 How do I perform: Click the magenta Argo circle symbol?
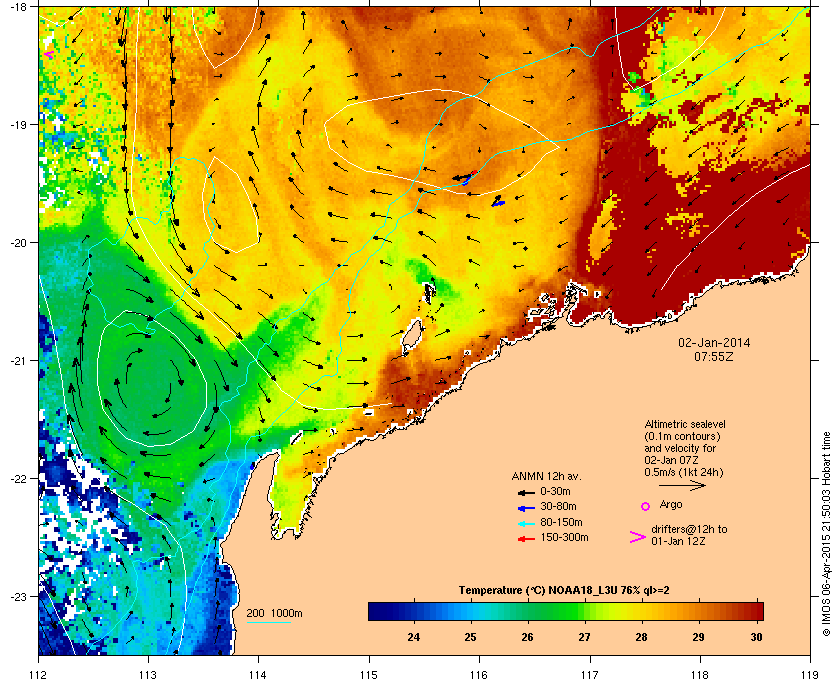tap(646, 506)
